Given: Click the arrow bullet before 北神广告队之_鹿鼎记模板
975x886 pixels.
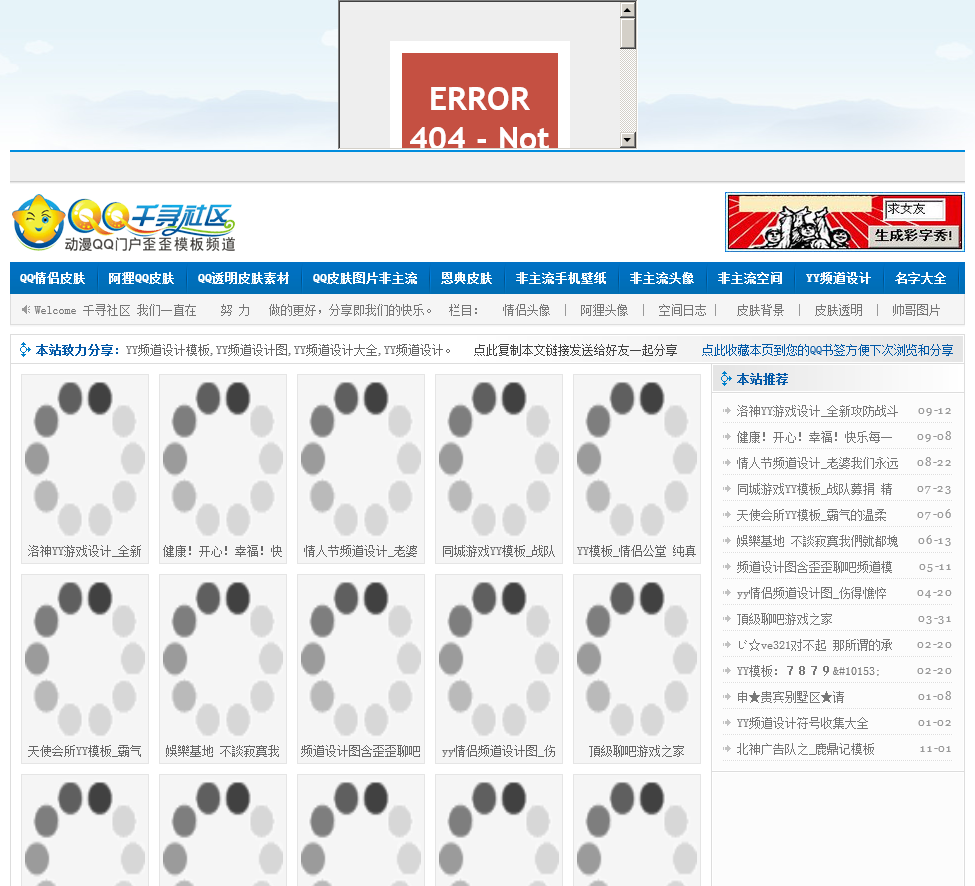Looking at the screenshot, I should (726, 749).
